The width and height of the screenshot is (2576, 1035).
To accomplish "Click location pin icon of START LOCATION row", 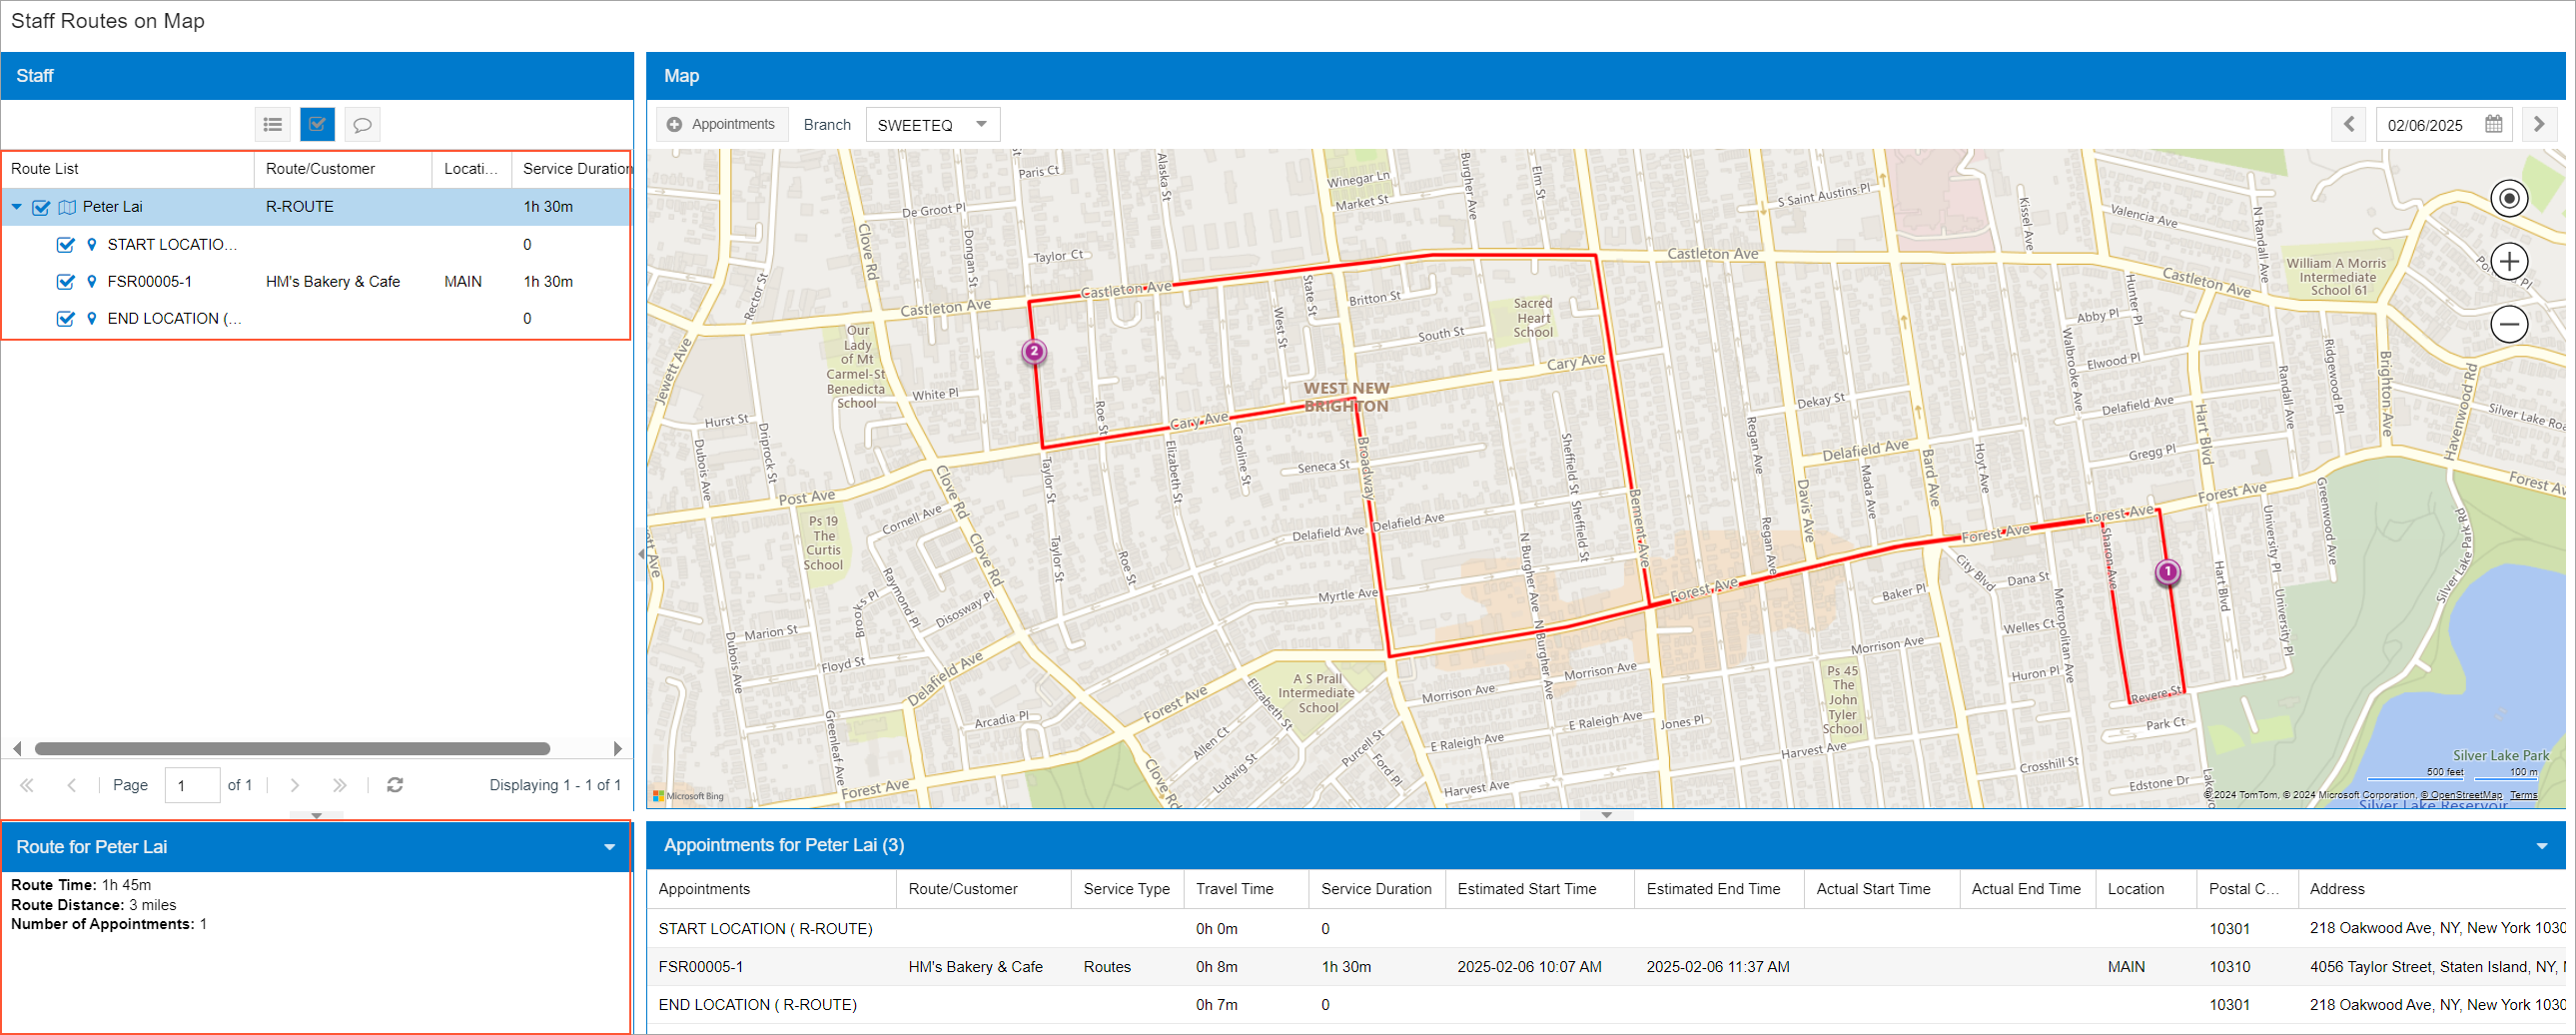I will 92,245.
